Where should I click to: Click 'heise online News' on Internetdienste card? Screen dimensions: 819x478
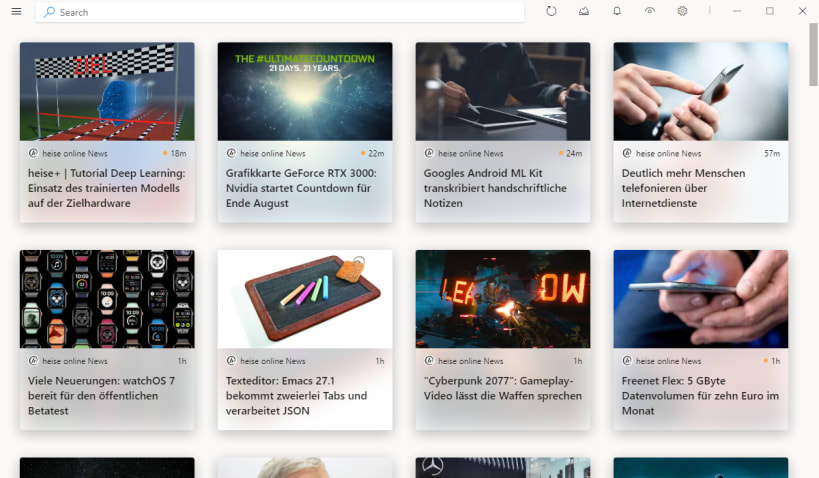pos(669,154)
